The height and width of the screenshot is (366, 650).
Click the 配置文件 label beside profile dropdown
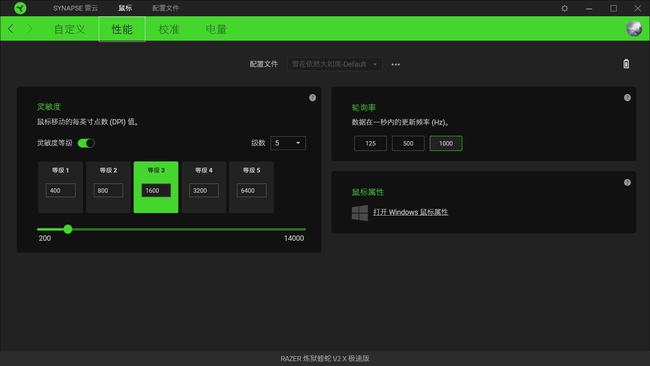[264, 64]
